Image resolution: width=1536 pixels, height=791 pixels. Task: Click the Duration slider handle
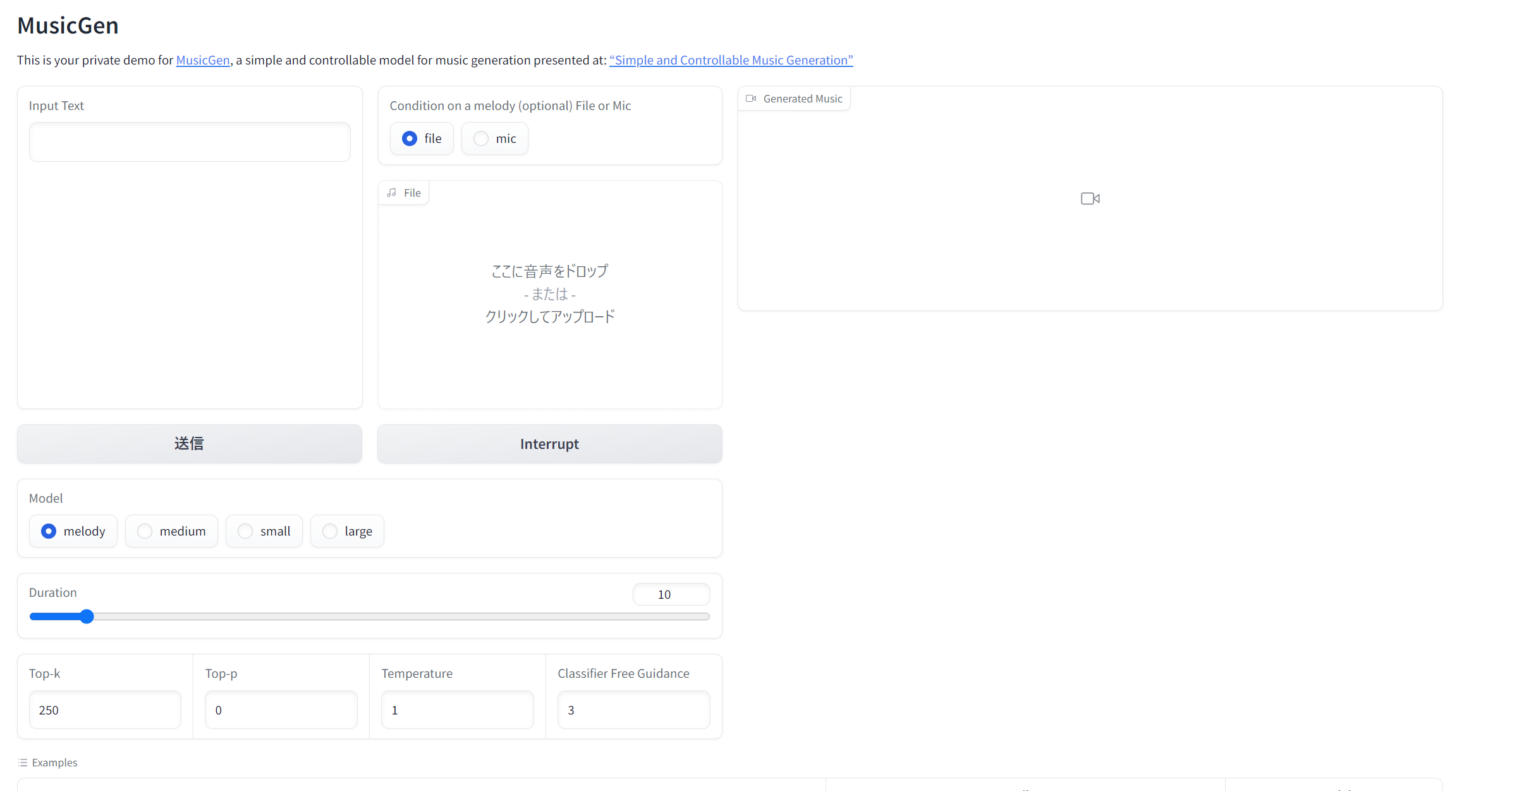pyautogui.click(x=87, y=617)
